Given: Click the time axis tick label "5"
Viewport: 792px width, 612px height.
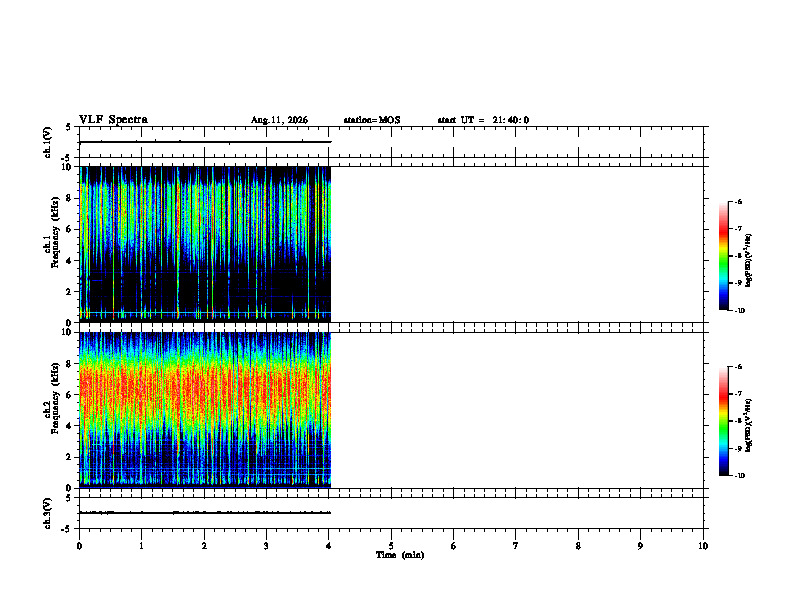Looking at the screenshot, I should pos(391,546).
